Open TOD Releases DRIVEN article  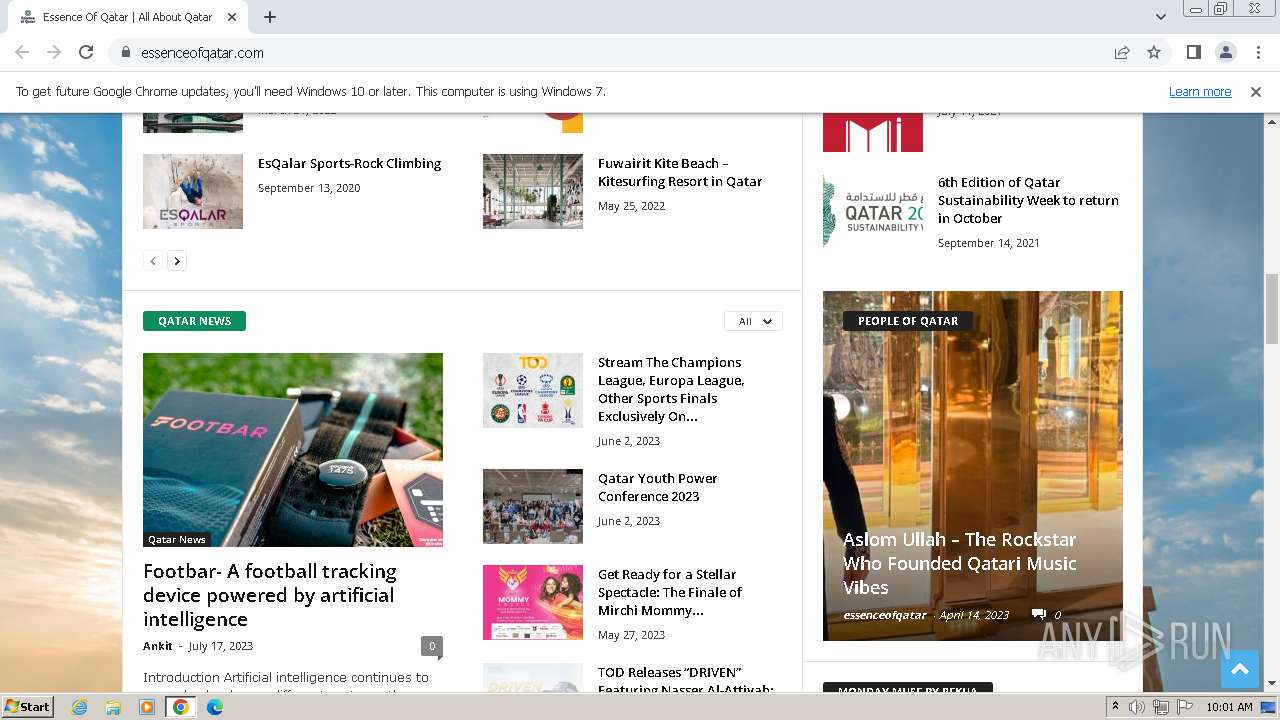pyautogui.click(x=686, y=681)
